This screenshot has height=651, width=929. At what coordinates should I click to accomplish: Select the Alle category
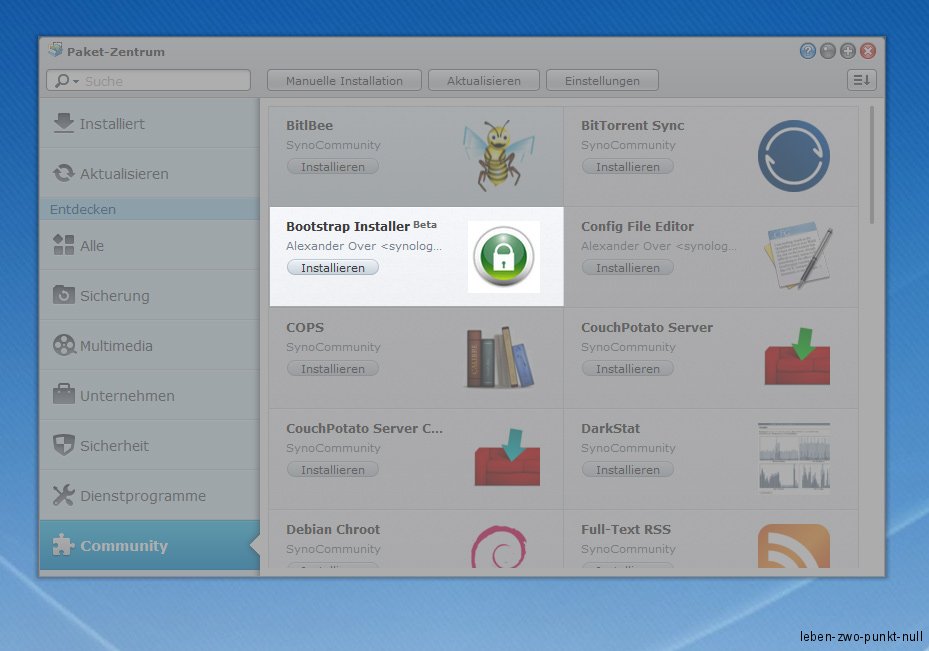[149, 245]
